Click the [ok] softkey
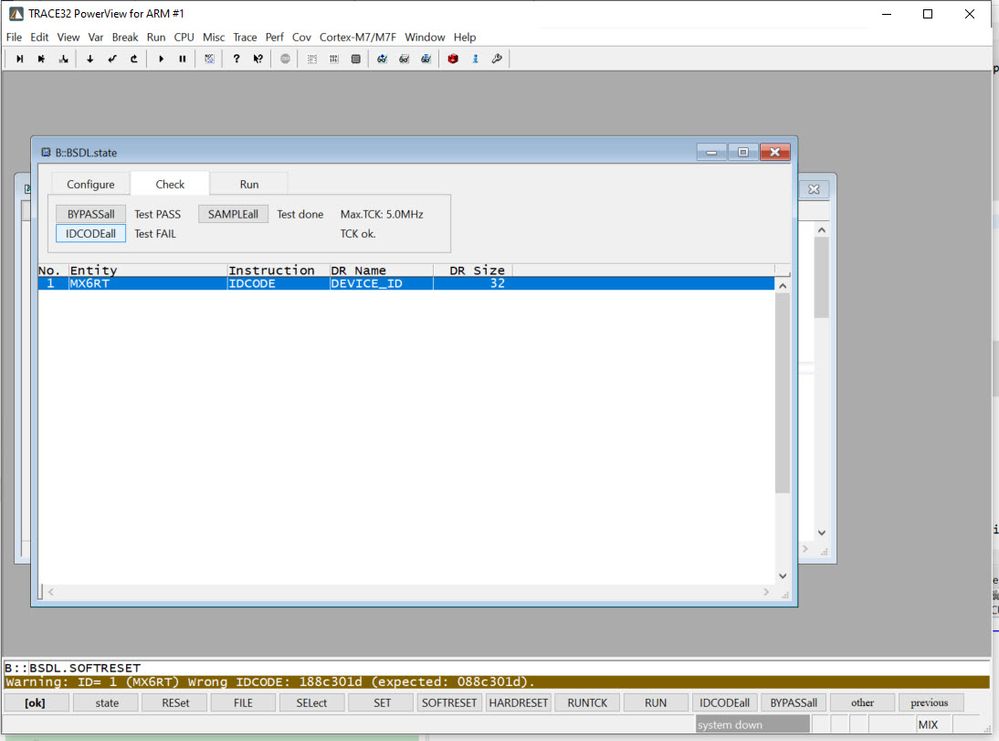This screenshot has width=999, height=741. (35, 703)
